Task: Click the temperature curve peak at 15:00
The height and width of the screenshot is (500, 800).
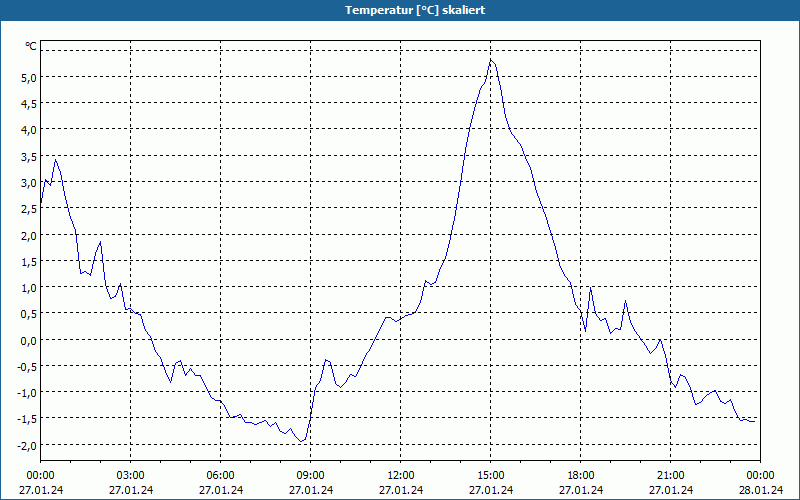Action: click(491, 60)
